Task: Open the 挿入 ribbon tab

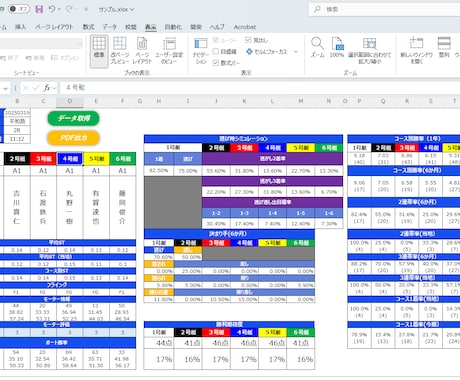Action: 20,27
